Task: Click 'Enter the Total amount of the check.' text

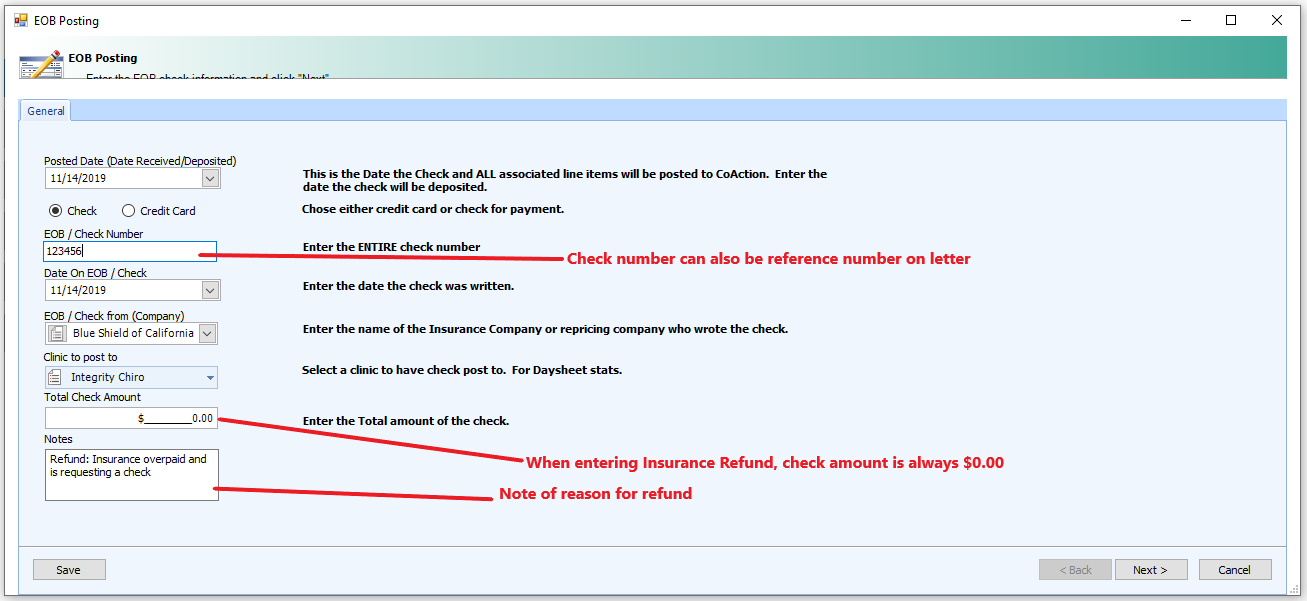Action: [406, 421]
